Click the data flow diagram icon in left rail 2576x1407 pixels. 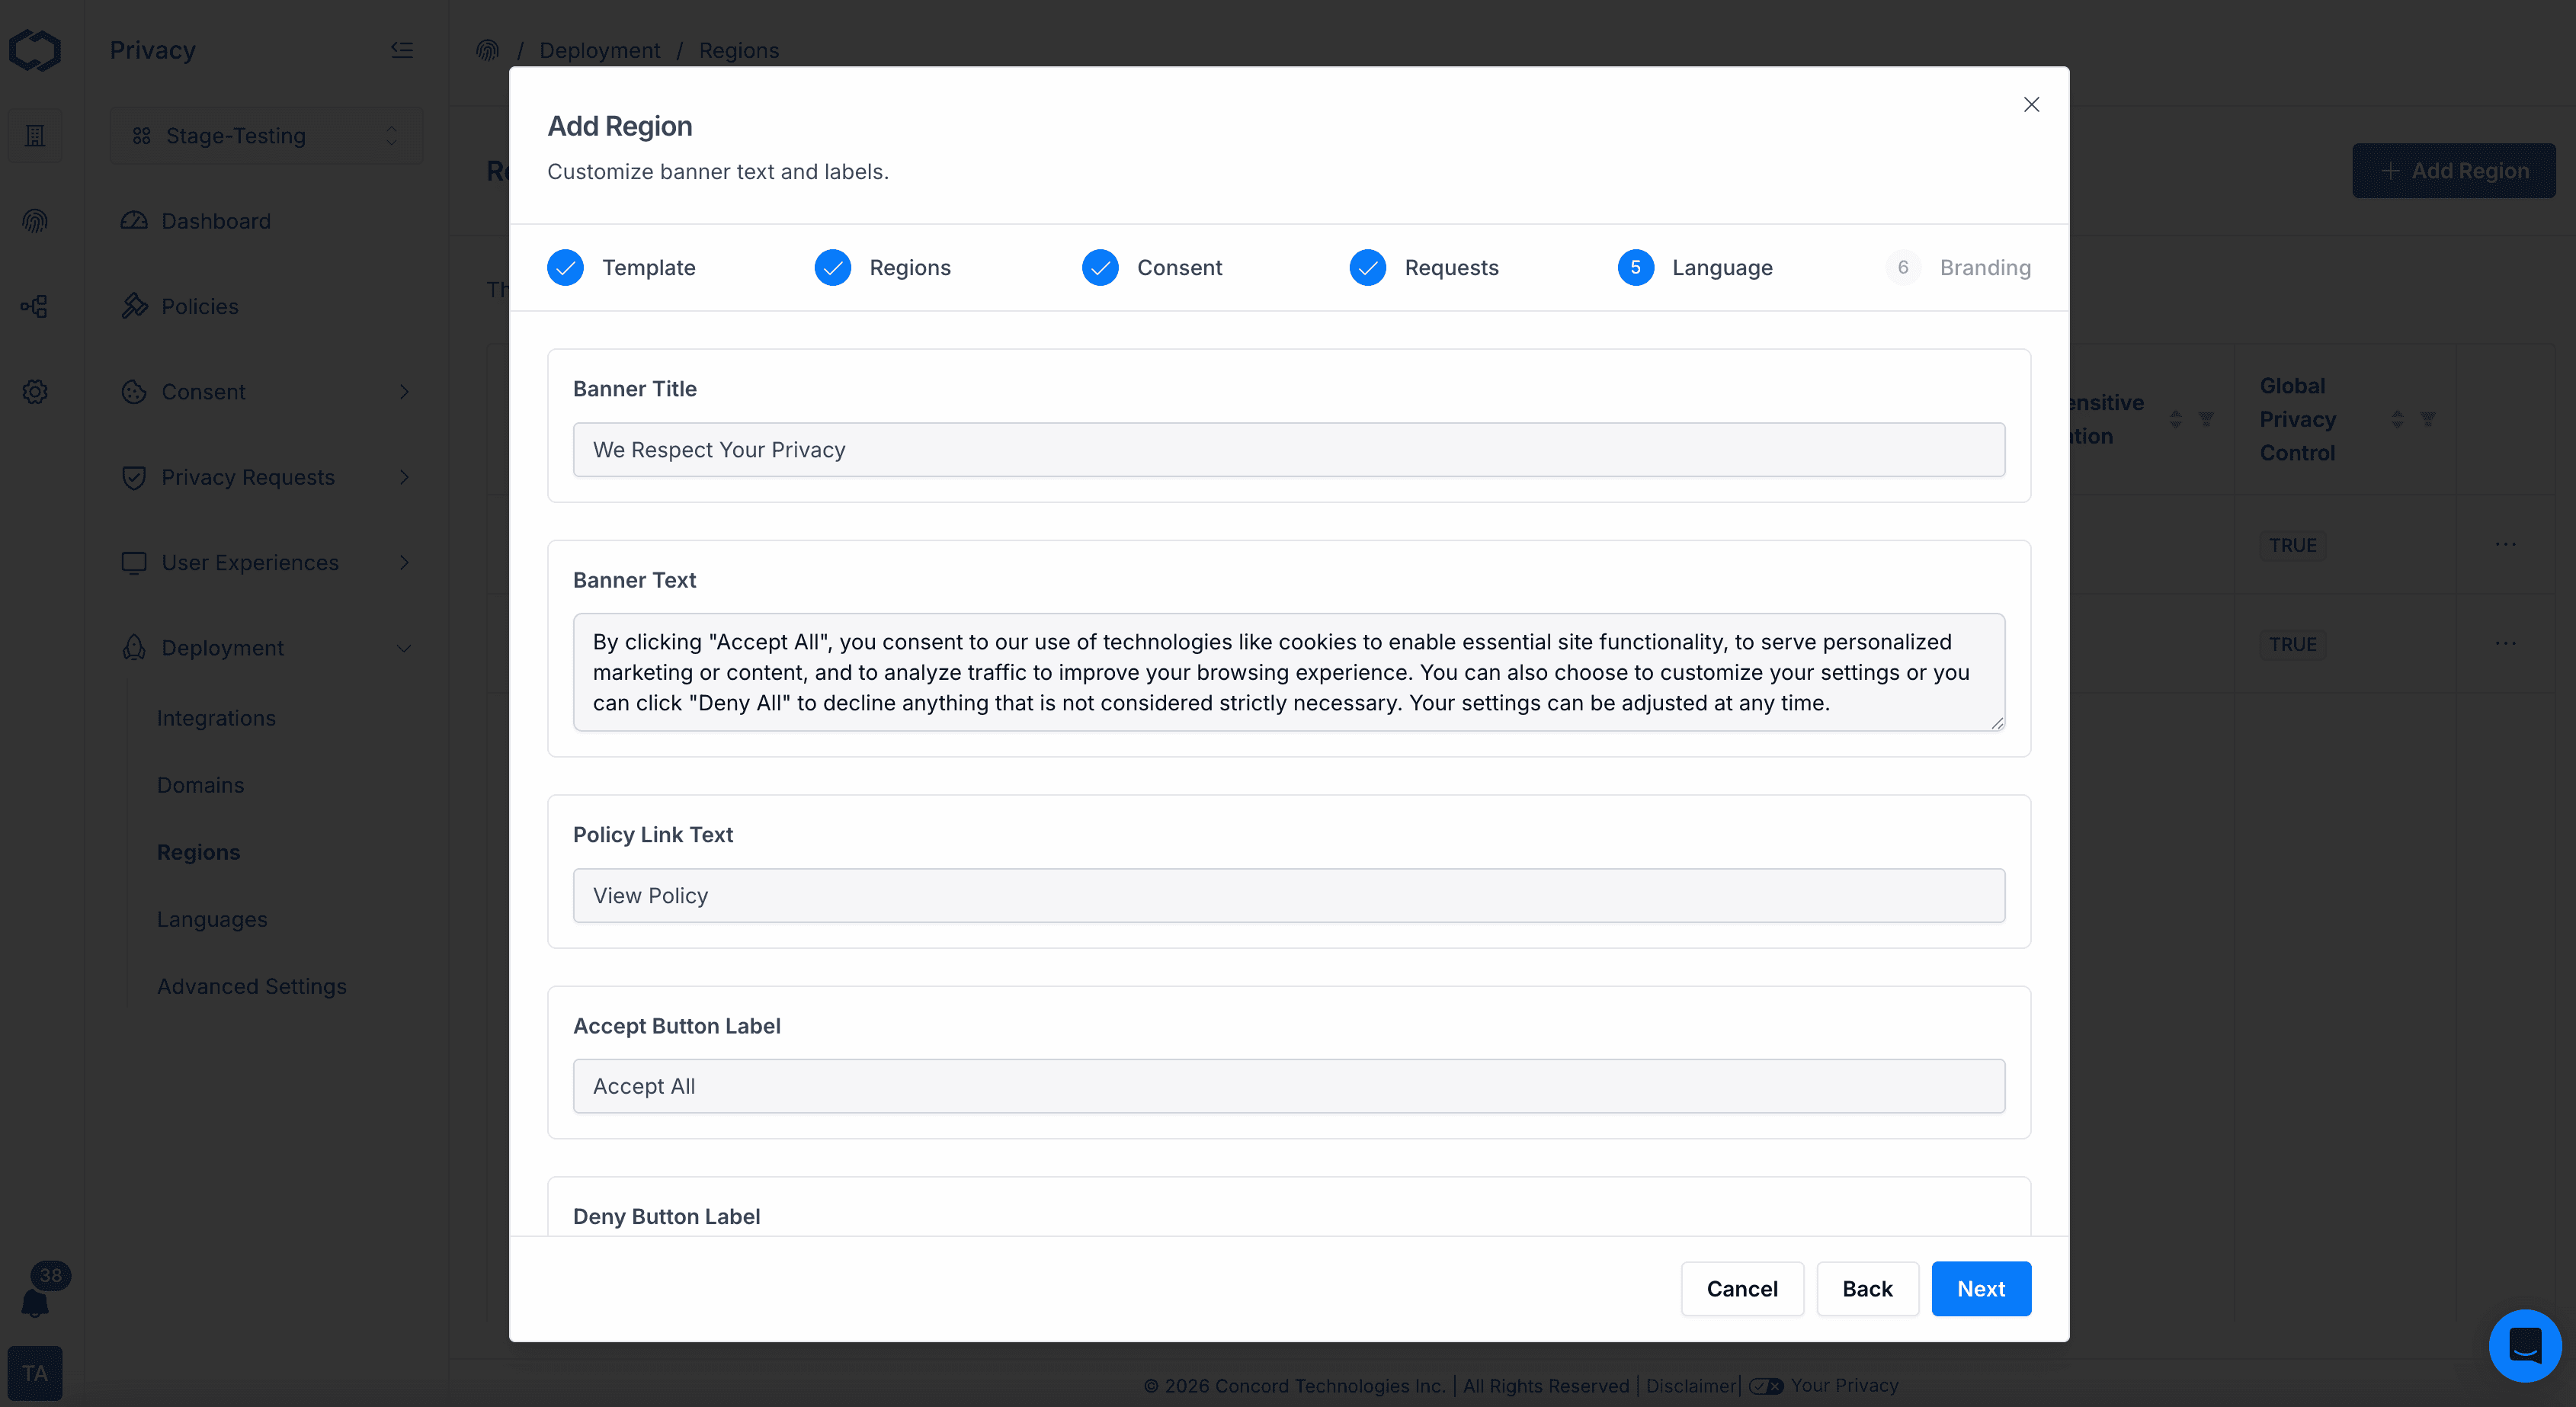tap(35, 306)
